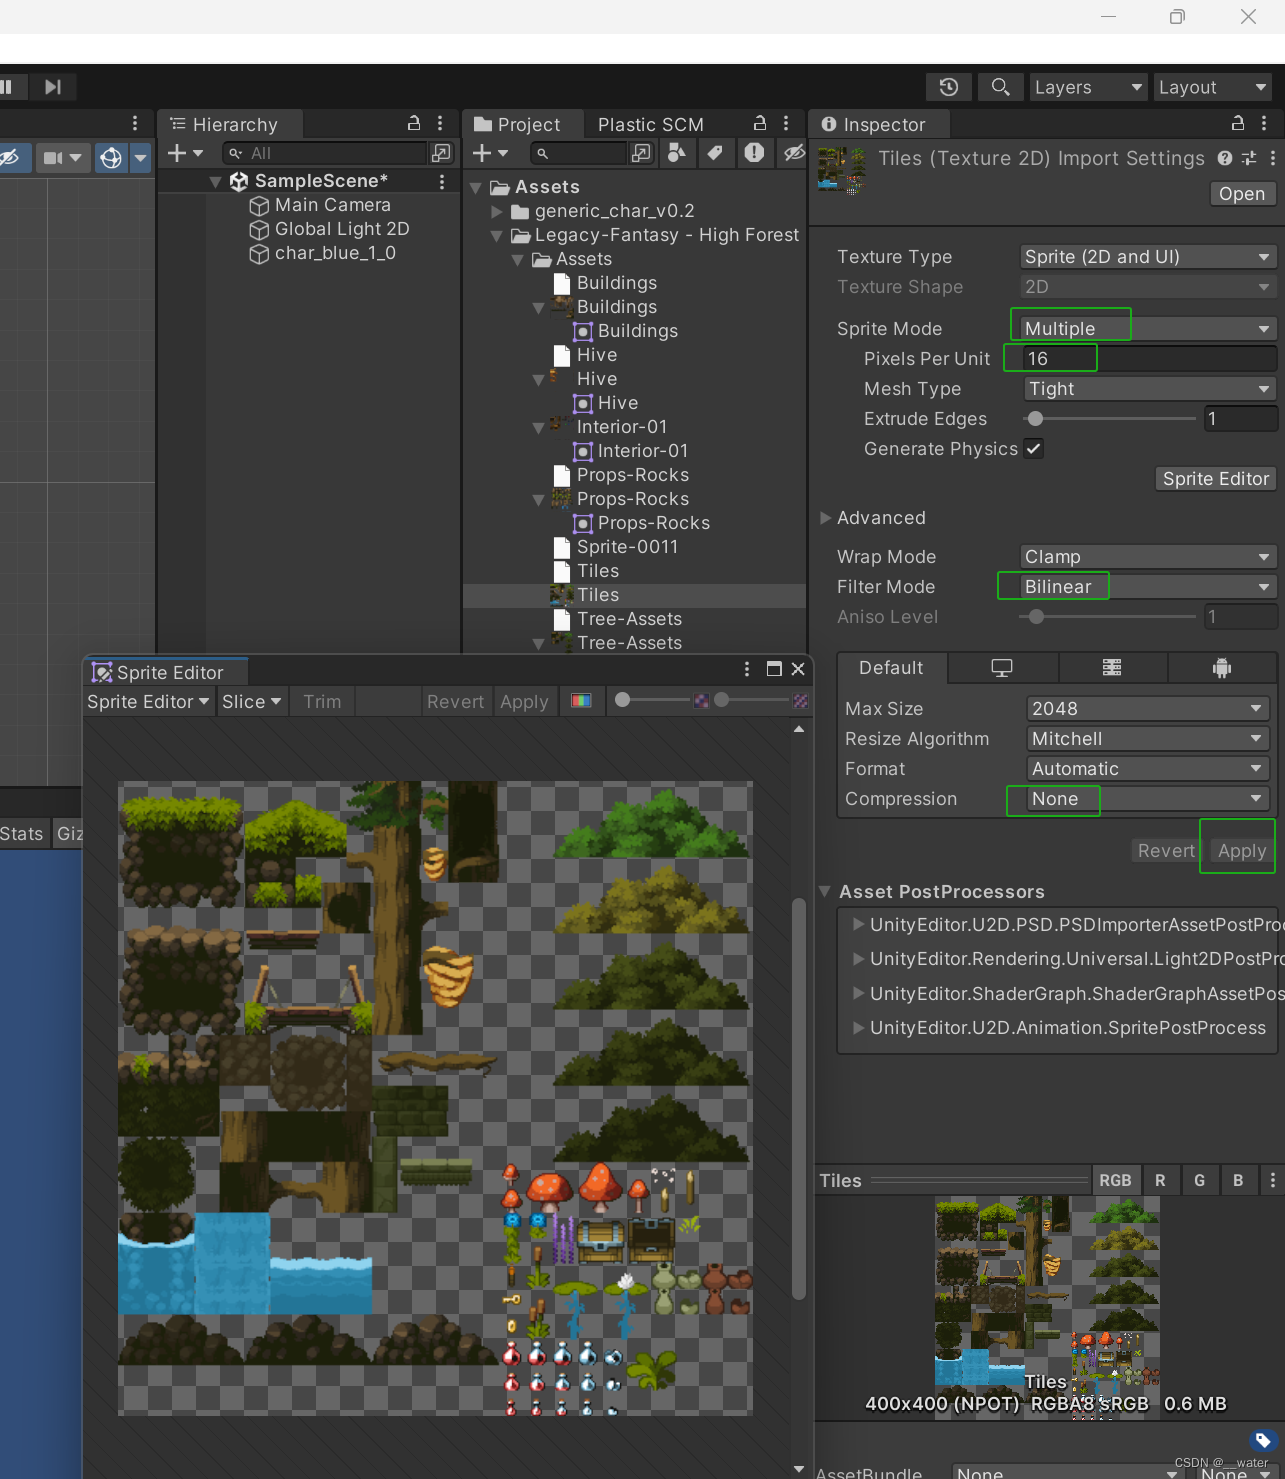Click Revert in the Inspector import settings
This screenshot has width=1285, height=1479.
coord(1166,851)
